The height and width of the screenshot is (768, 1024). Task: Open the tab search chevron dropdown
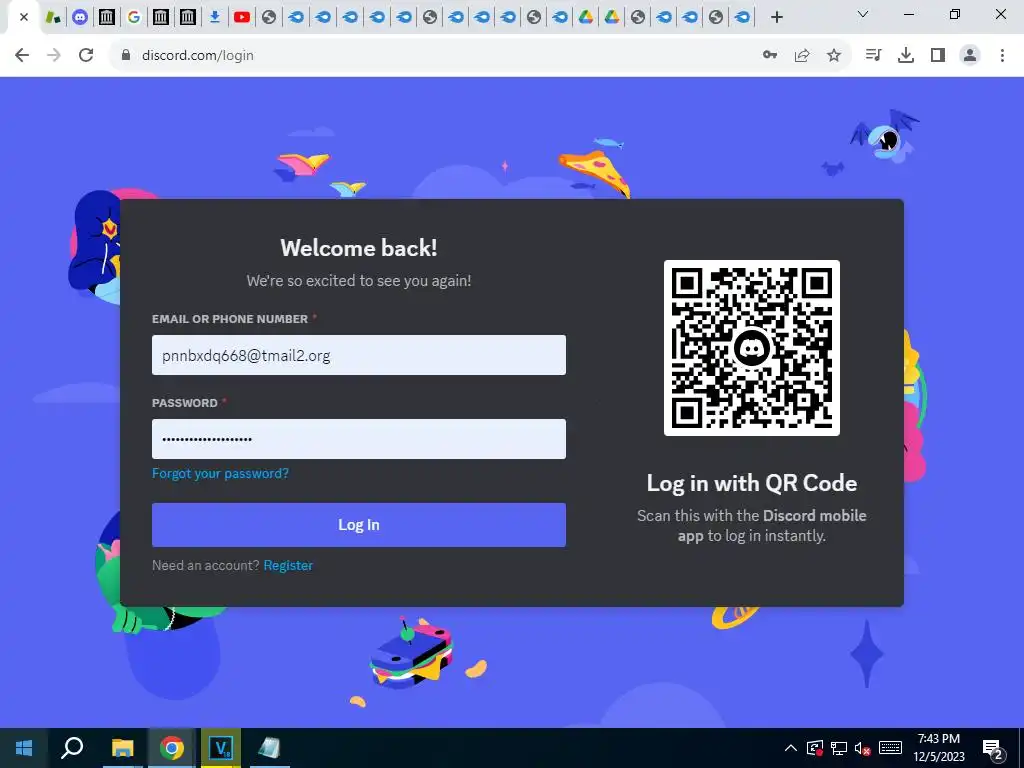point(863,14)
